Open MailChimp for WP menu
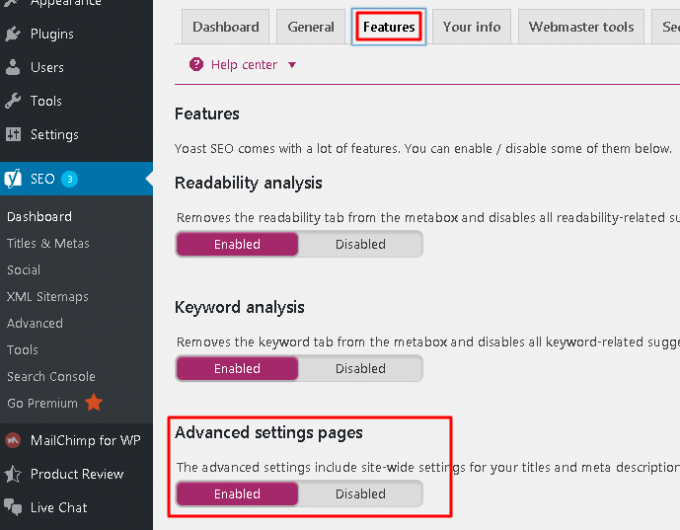This screenshot has height=530, width=680. tap(76, 440)
